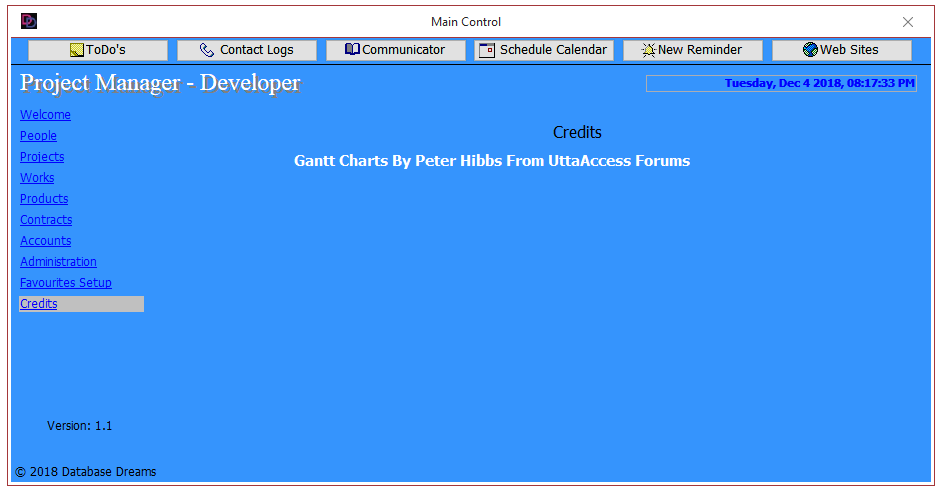The height and width of the screenshot is (487, 936).
Task: Click the date and time field
Action: click(781, 84)
